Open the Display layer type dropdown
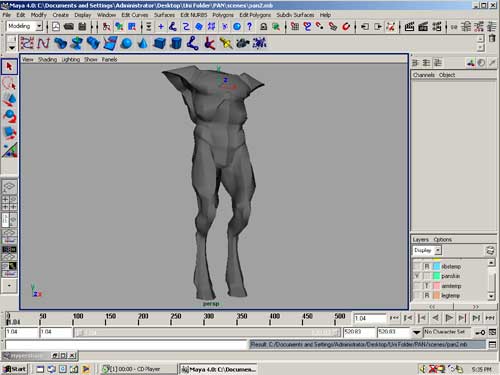This screenshot has width=500, height=375. (x=438, y=250)
